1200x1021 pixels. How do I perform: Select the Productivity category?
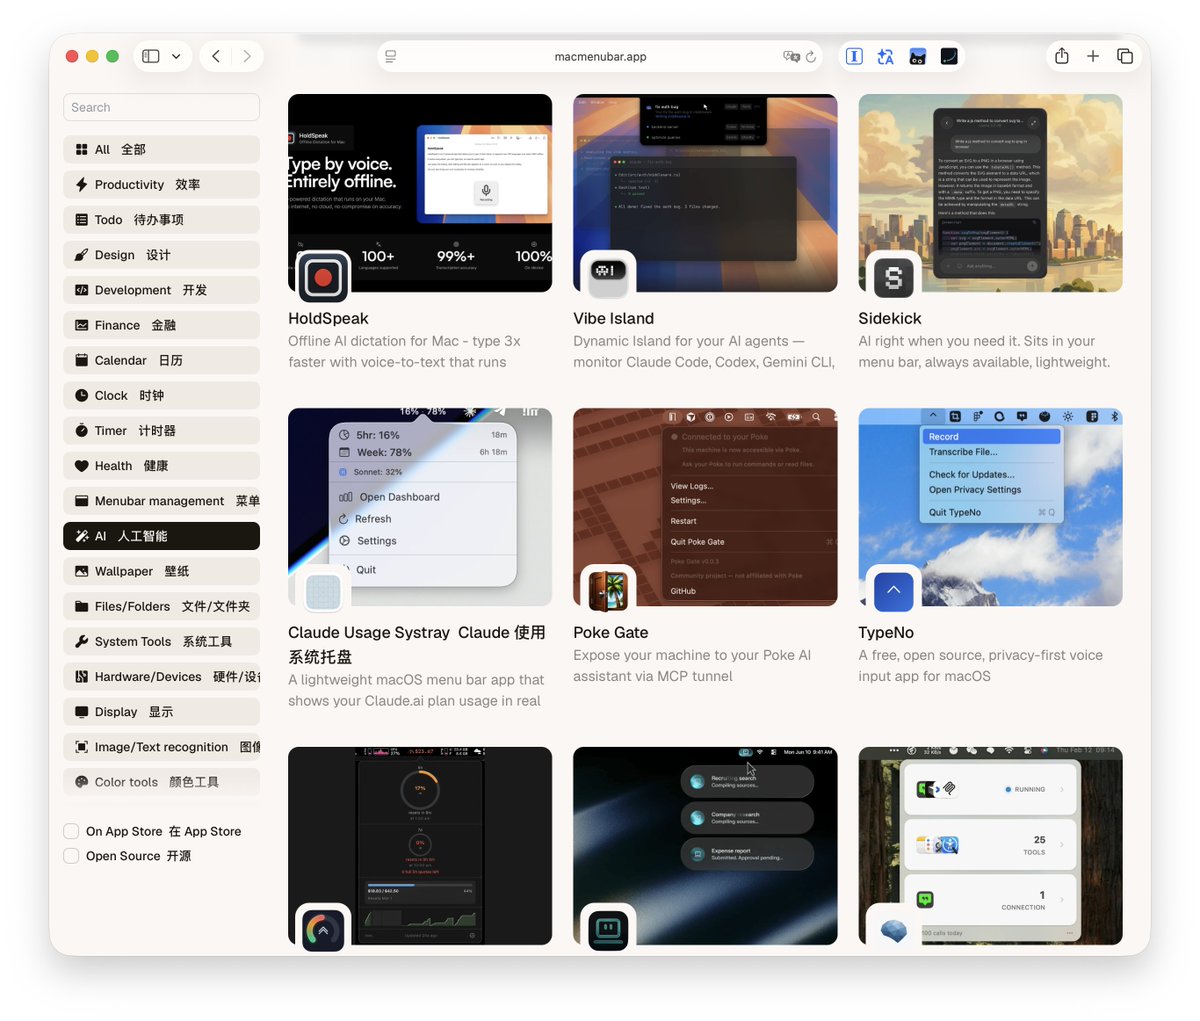click(161, 184)
